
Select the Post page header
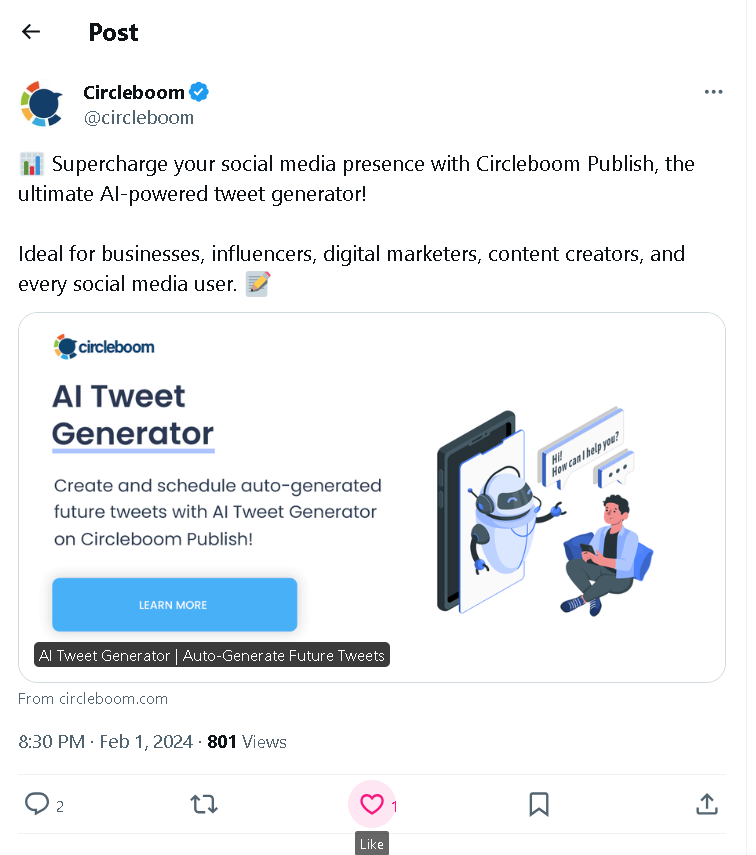pyautogui.click(x=113, y=32)
